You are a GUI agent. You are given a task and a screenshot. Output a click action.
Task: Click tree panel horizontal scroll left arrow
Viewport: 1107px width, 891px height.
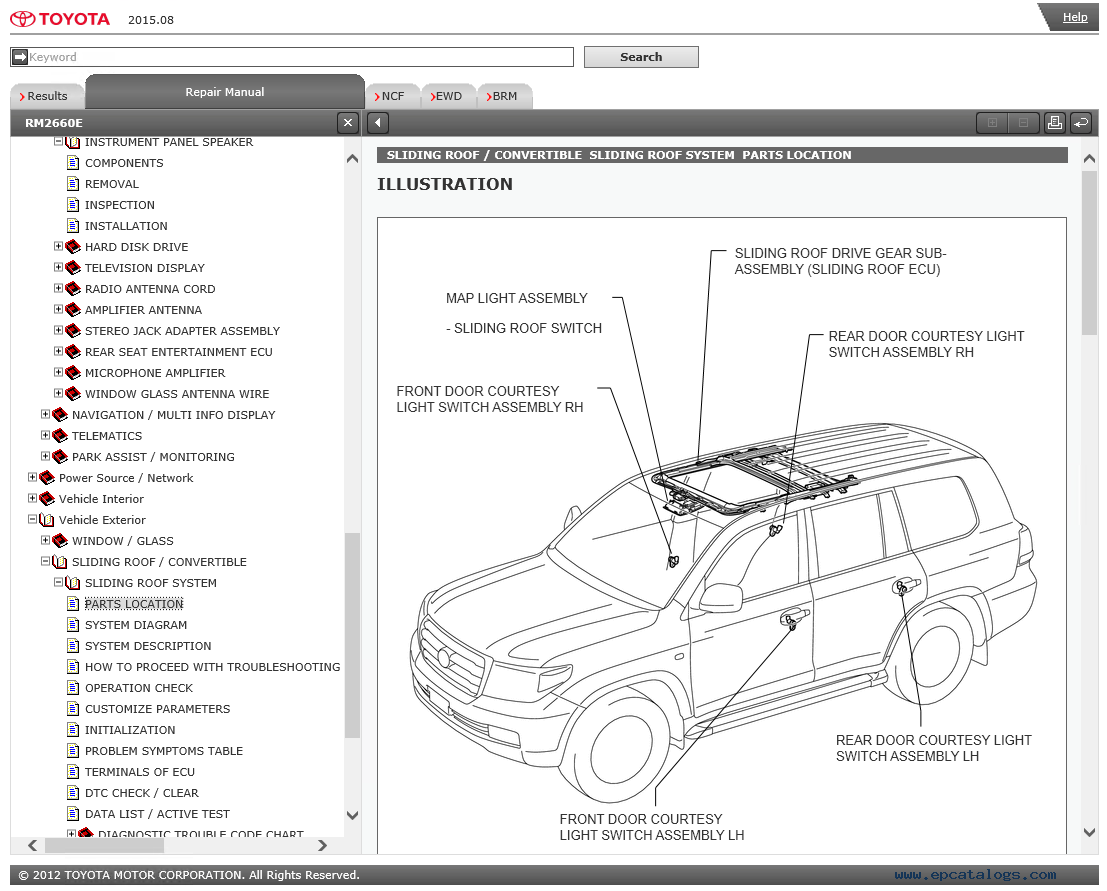(32, 845)
